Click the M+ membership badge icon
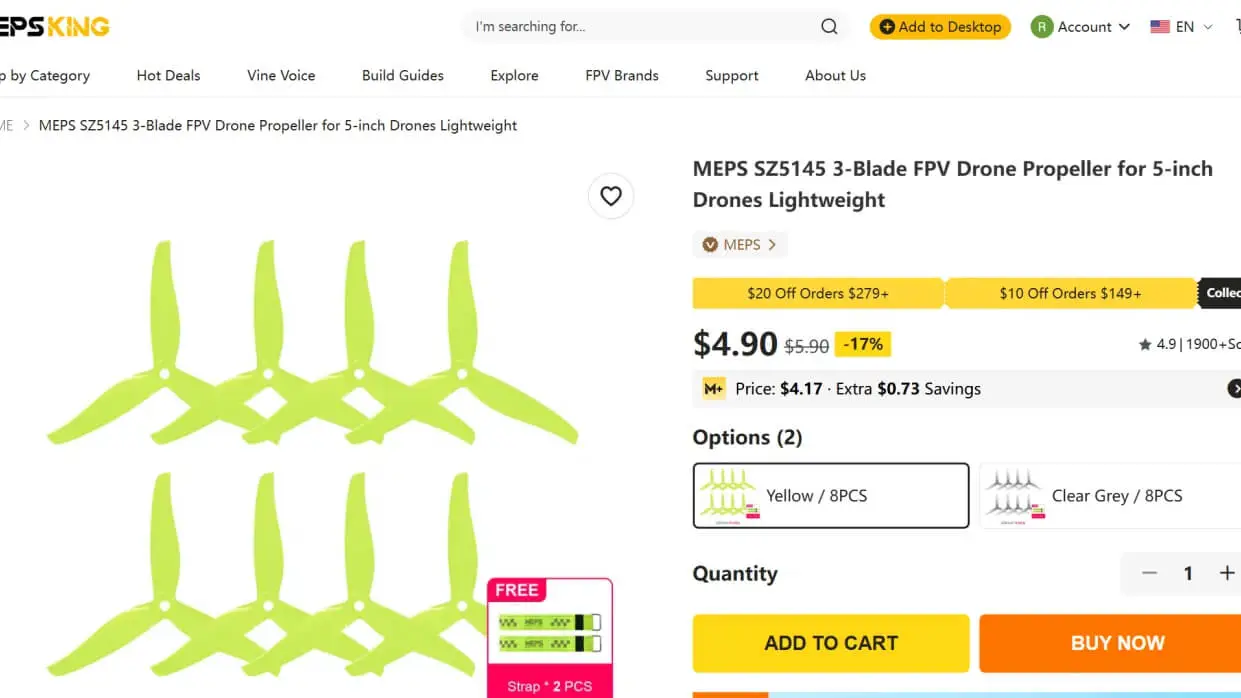 click(713, 389)
